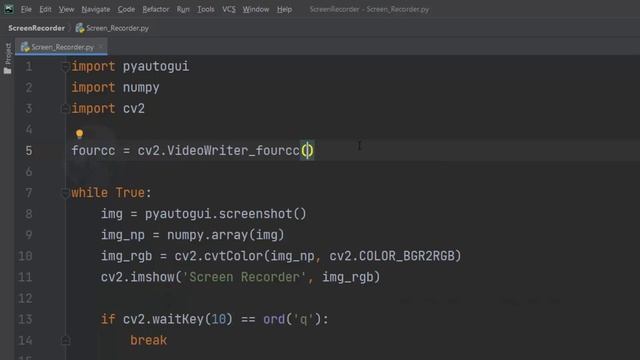Click 'break' keyword on line 14
Image resolution: width=640 pixels, height=360 pixels.
point(149,340)
